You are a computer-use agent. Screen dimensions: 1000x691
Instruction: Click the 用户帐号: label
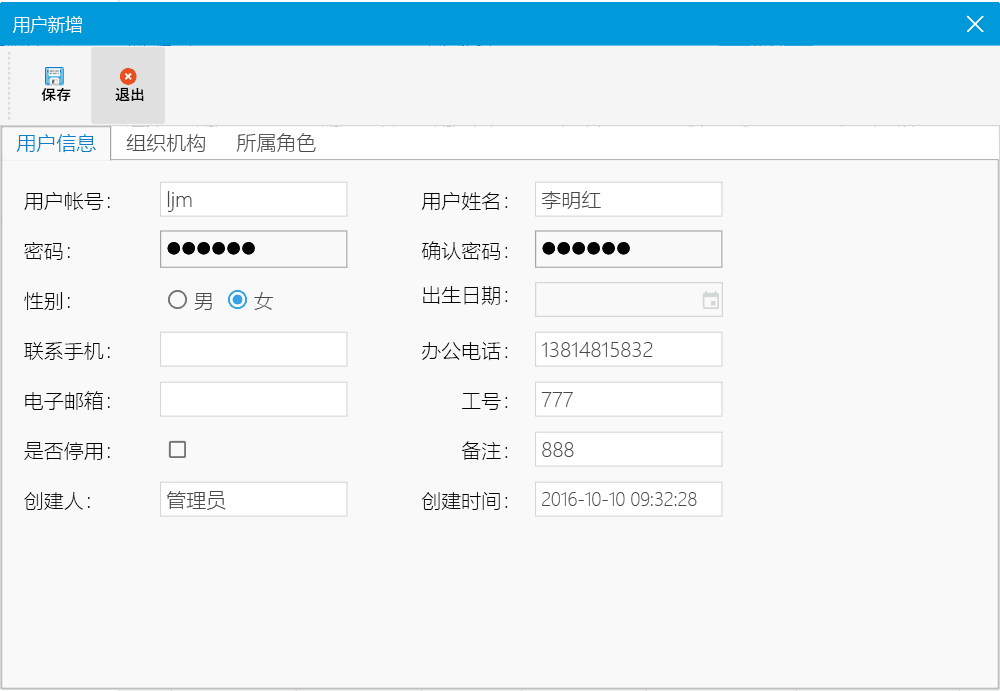[x=68, y=201]
